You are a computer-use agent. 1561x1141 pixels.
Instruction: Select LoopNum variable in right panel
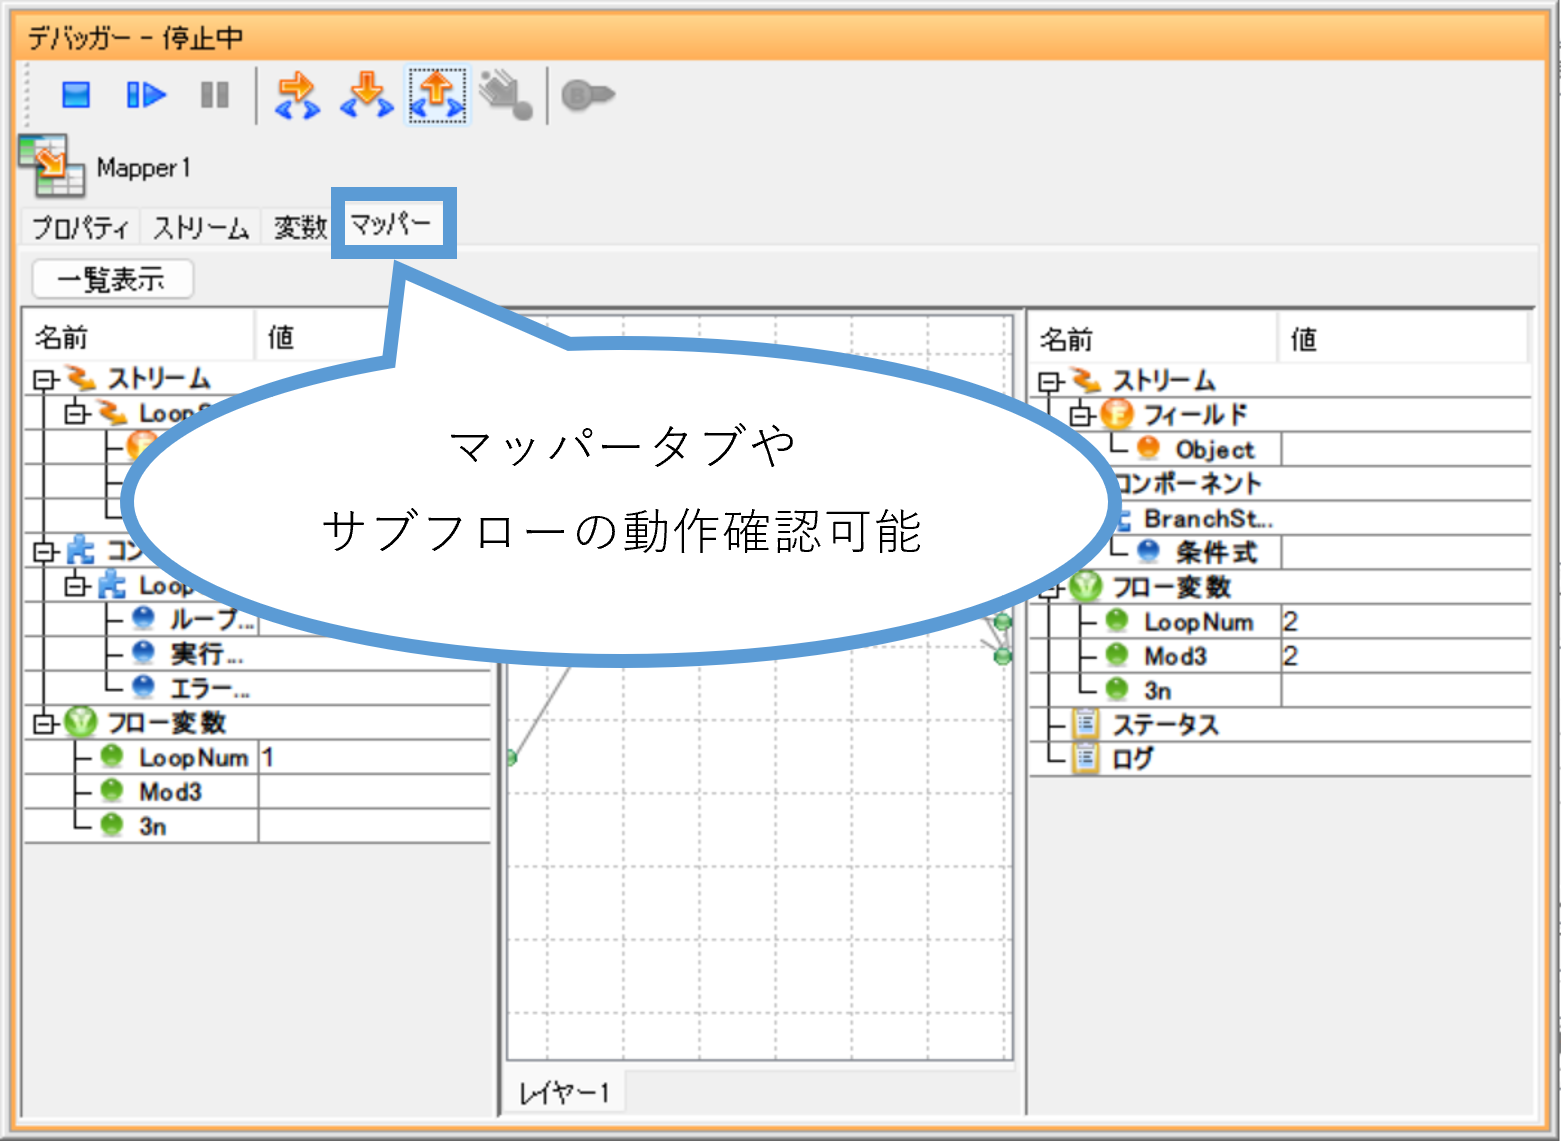[1198, 622]
